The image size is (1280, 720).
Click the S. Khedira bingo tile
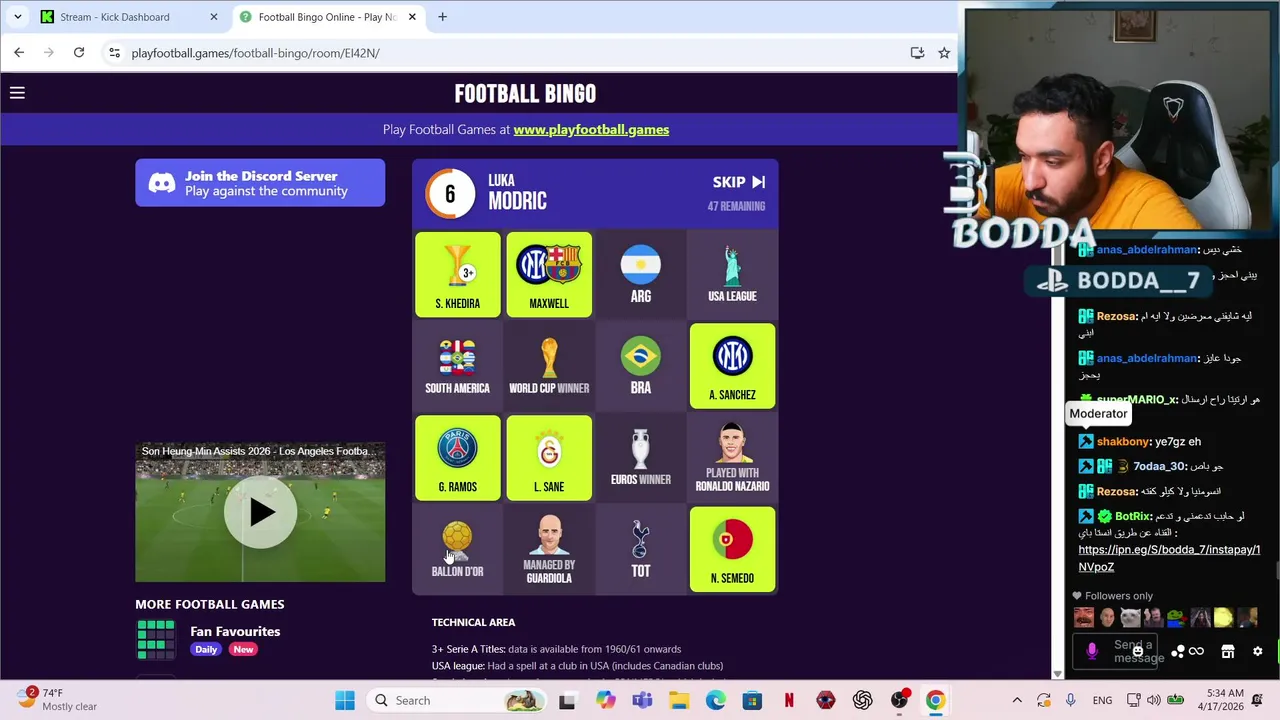click(457, 275)
